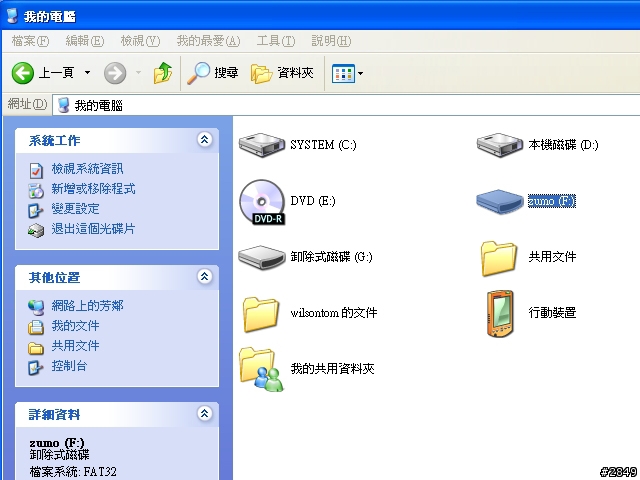Click the 詳細資料 panel header
The height and width of the screenshot is (480, 640).
tap(117, 415)
